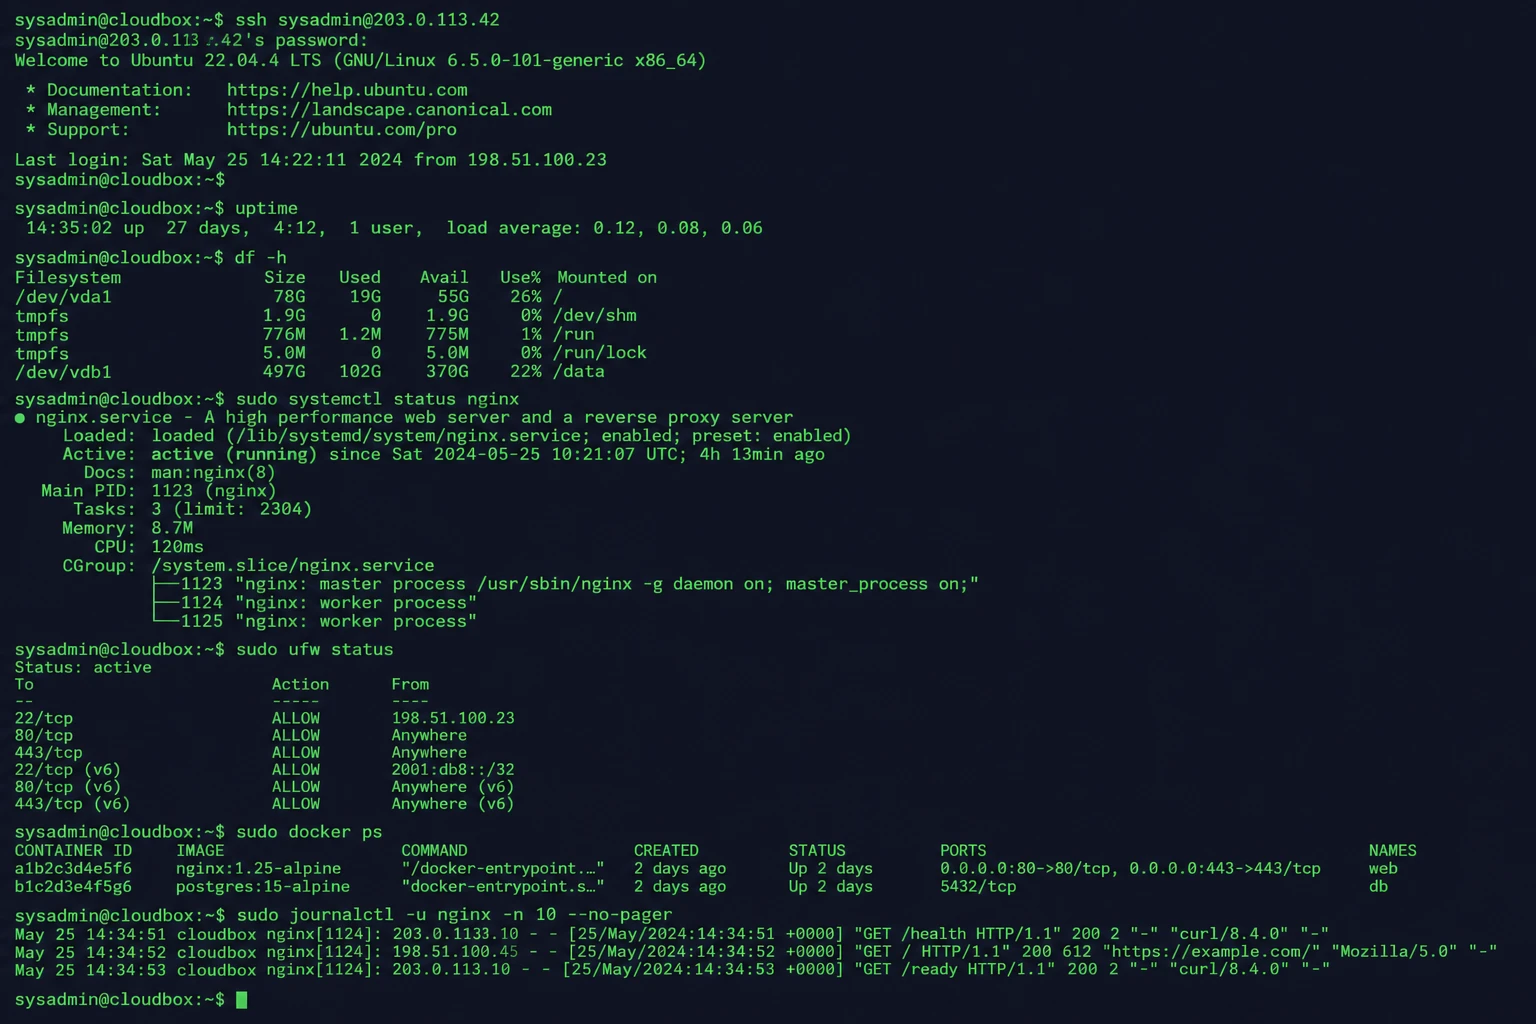
Task: Open the https://landscape.canonical.com management link
Action: [389, 110]
